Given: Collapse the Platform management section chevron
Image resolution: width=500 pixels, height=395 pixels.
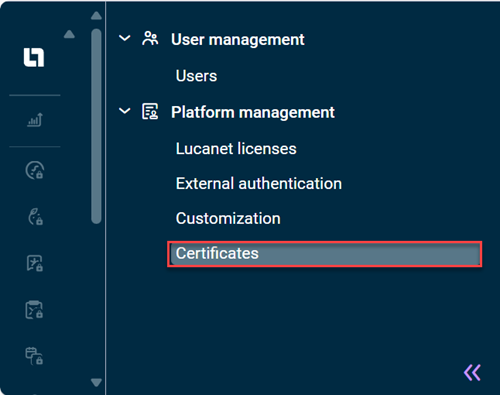Looking at the screenshot, I should click(125, 111).
